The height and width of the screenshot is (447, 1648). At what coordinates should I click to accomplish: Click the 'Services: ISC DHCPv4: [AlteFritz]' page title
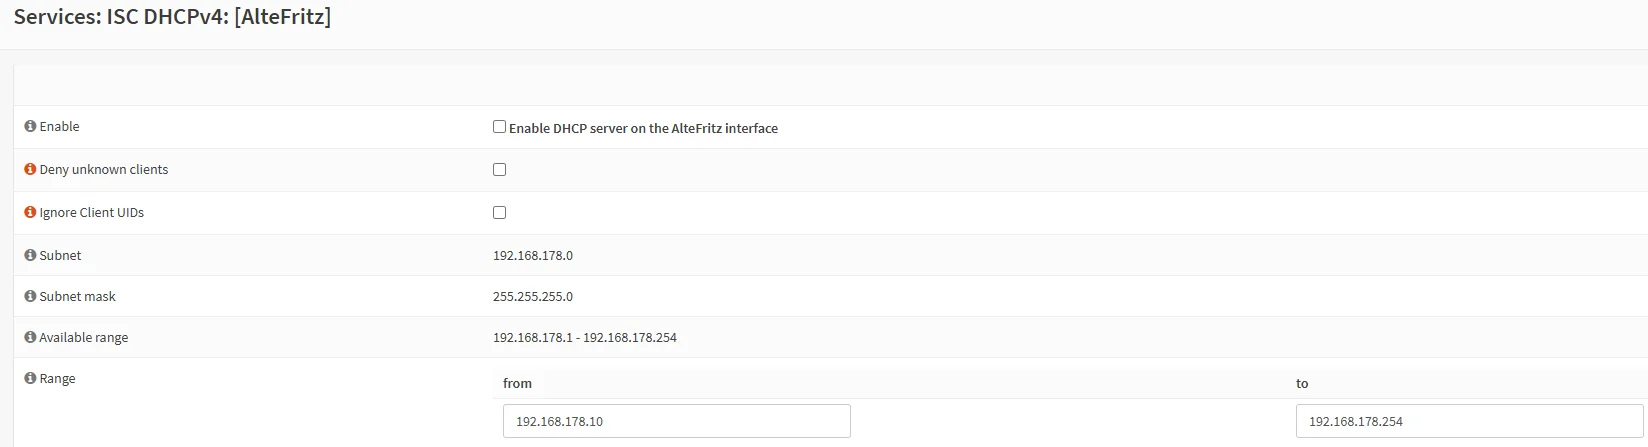pos(172,17)
